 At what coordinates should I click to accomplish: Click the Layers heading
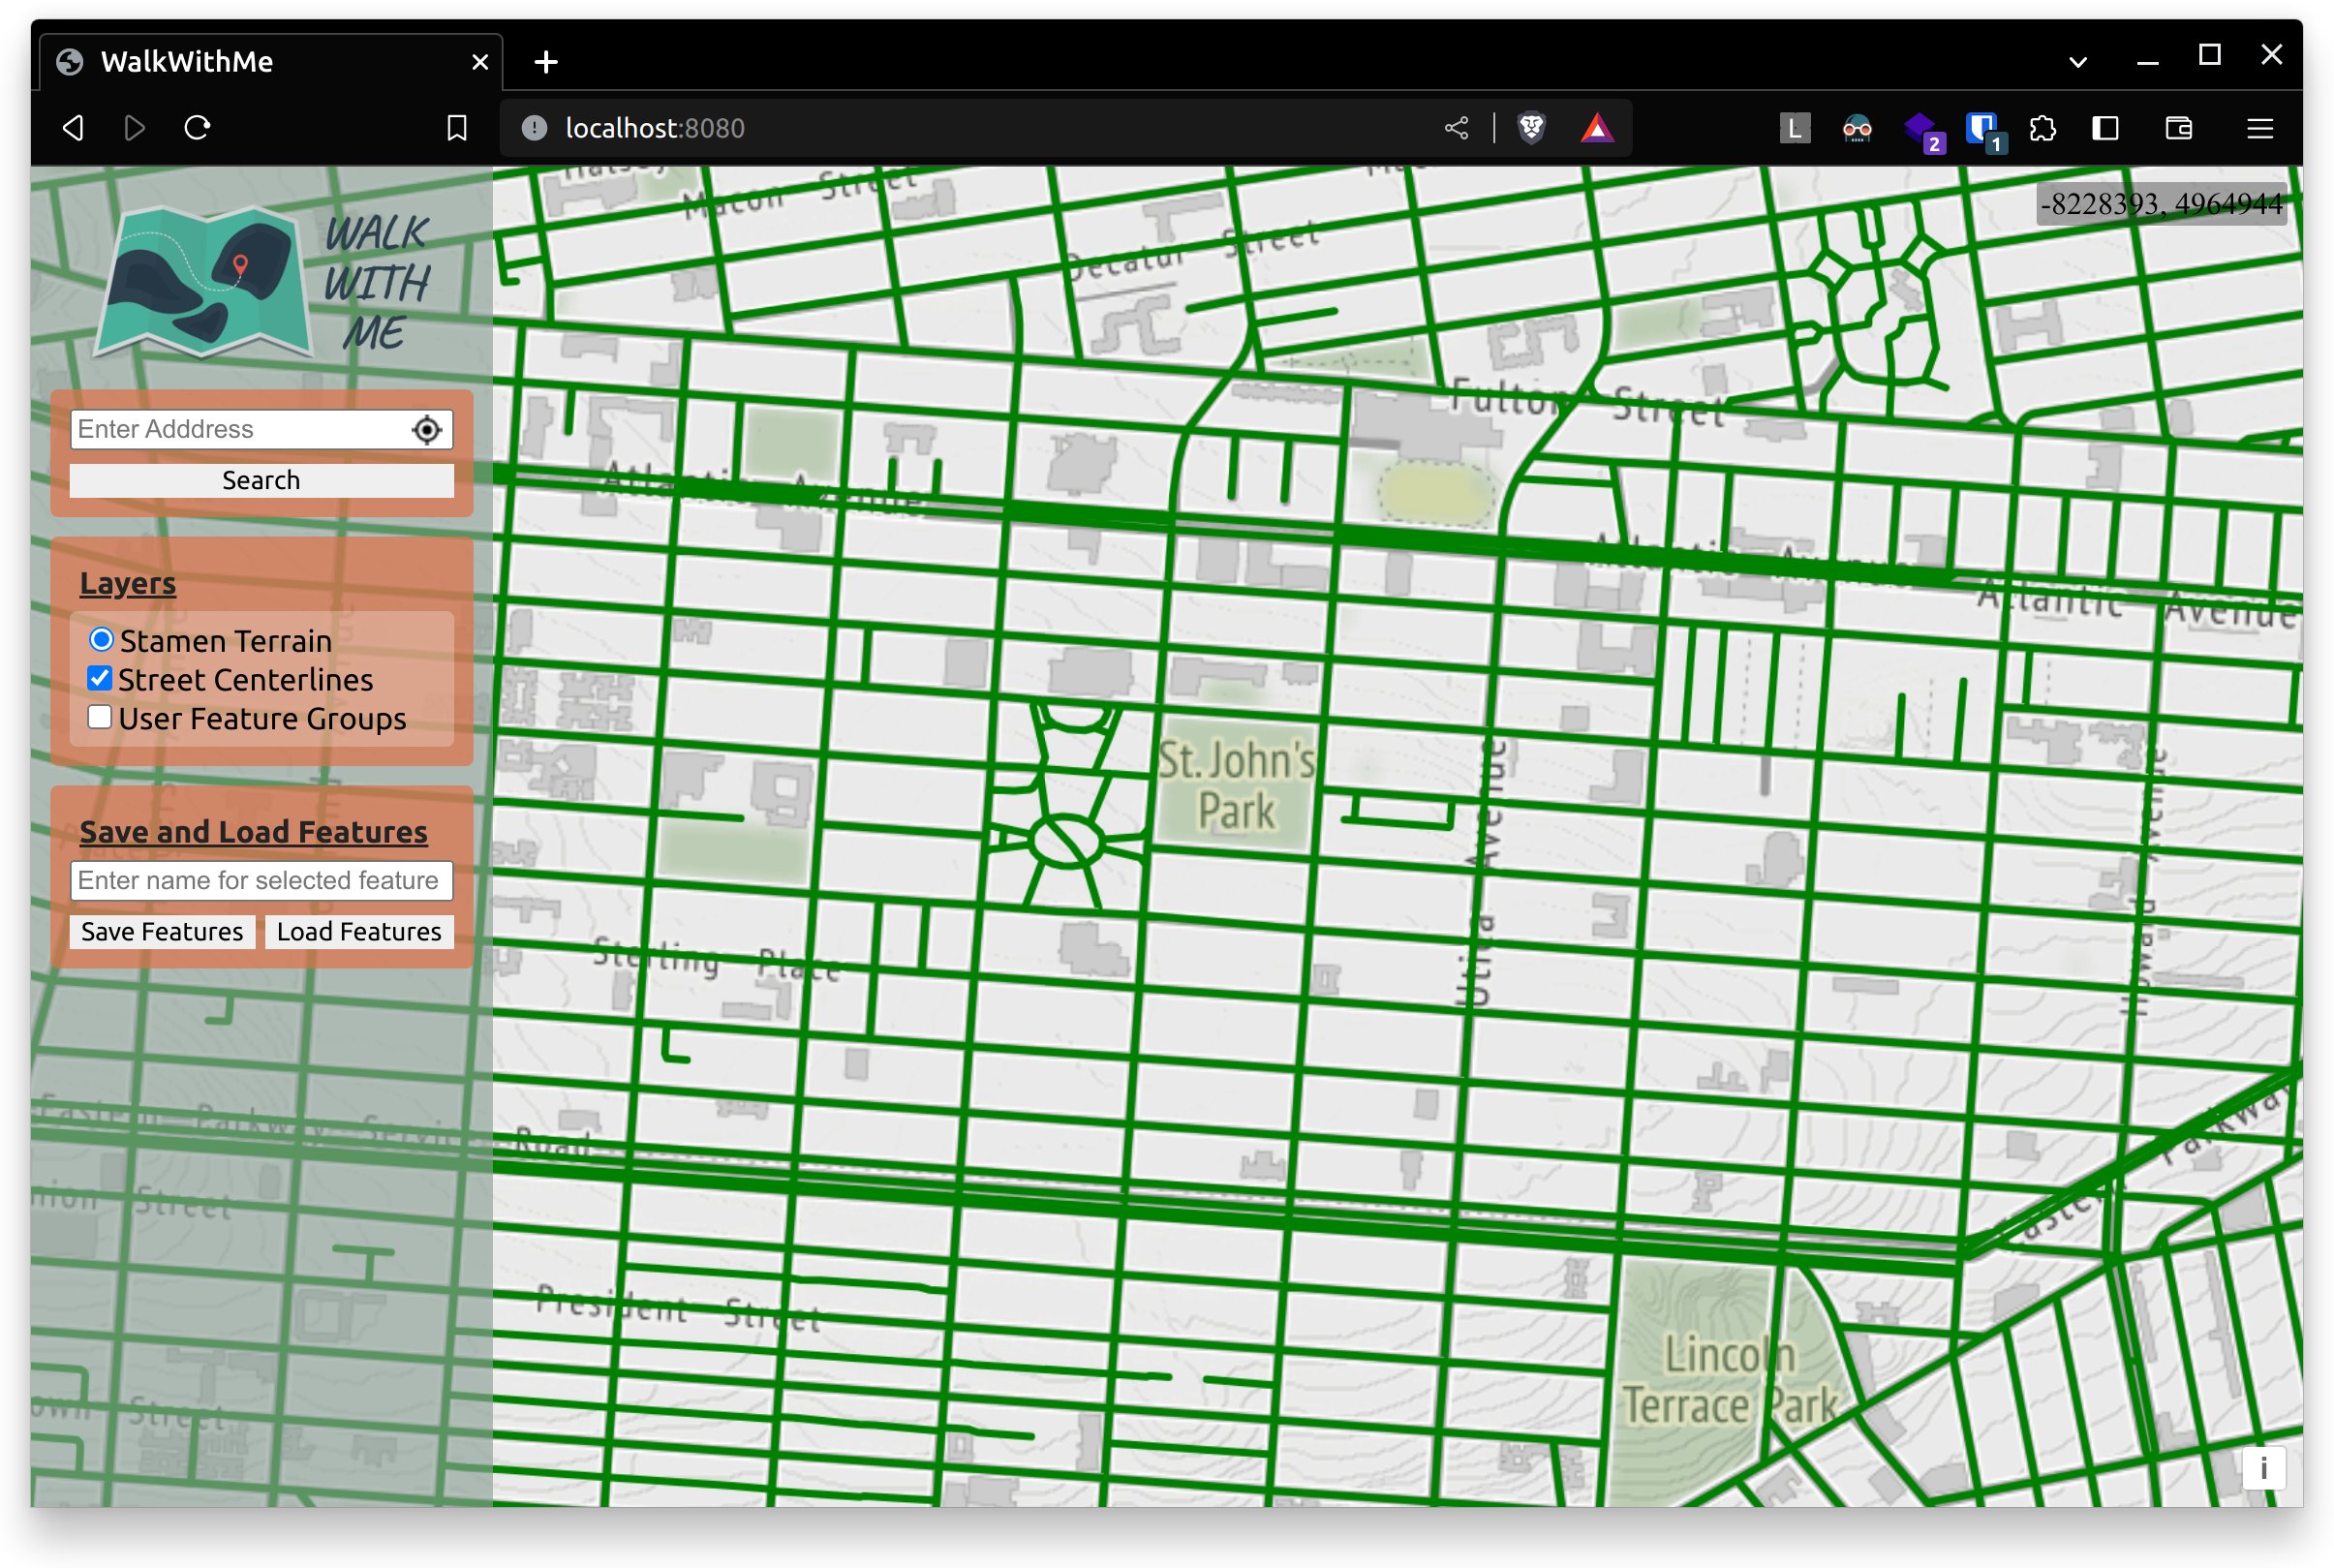click(128, 583)
